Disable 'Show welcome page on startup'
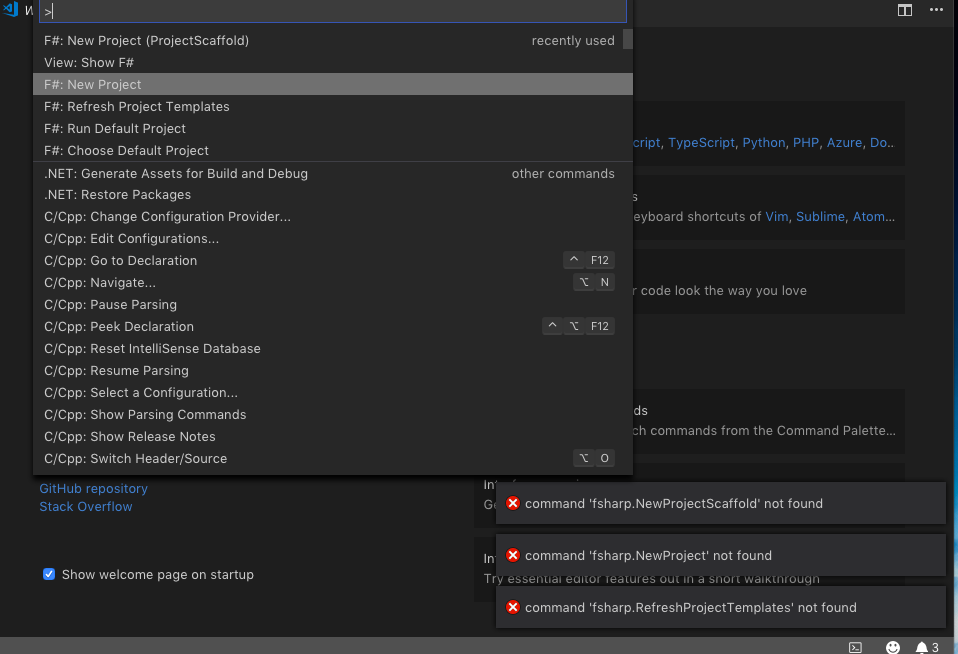The image size is (958, 654). (x=49, y=574)
